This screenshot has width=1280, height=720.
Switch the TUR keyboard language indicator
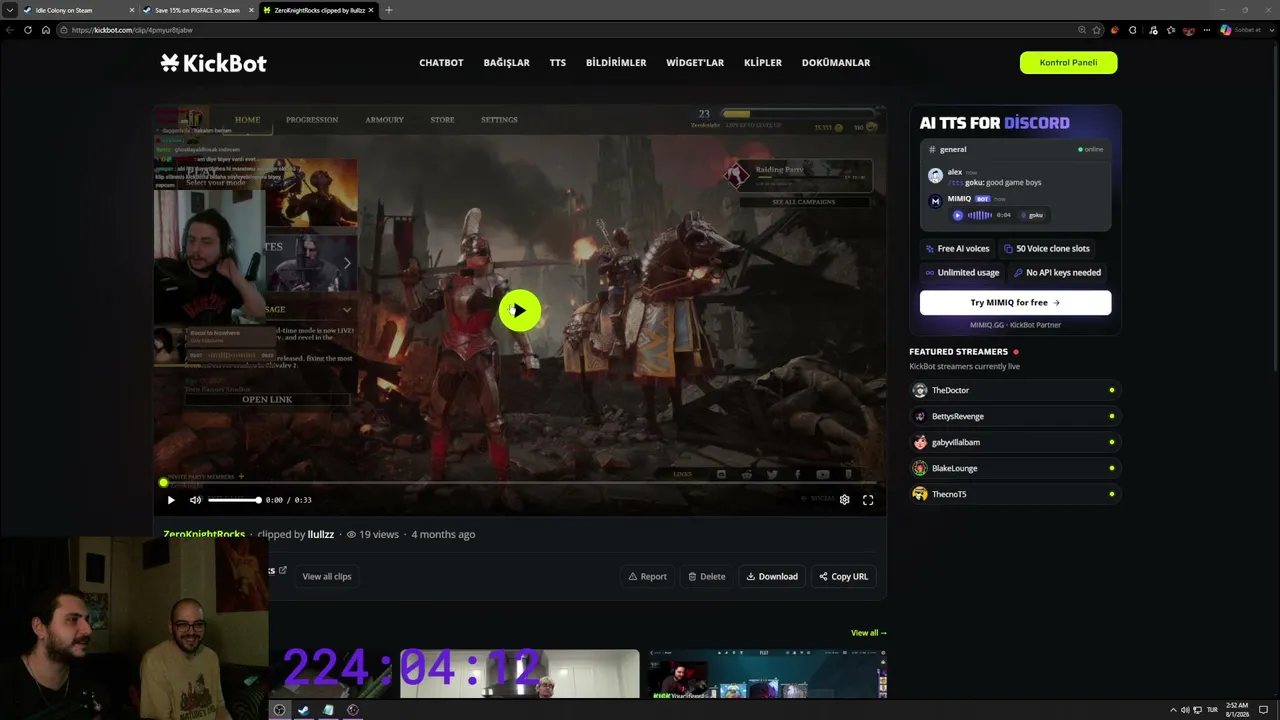pyautogui.click(x=1212, y=710)
